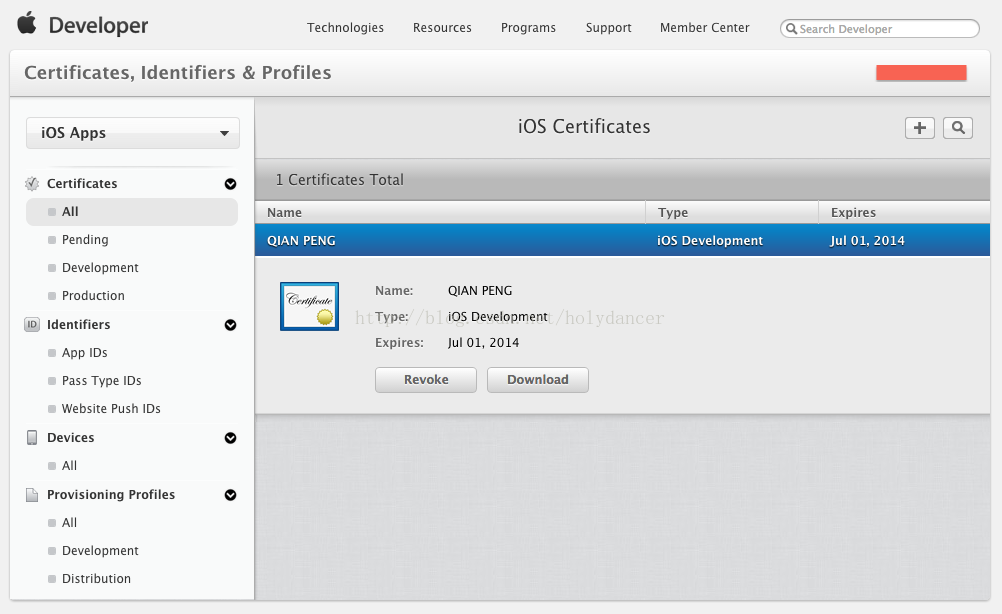Click the Apple logo icon
This screenshot has height=614, width=1002.
tap(27, 23)
